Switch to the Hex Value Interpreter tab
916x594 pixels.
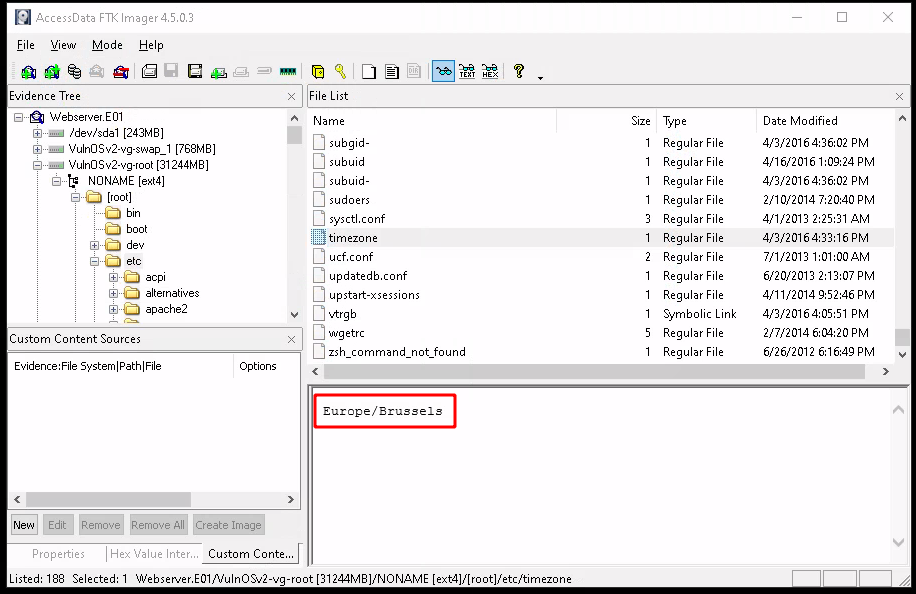(154, 554)
